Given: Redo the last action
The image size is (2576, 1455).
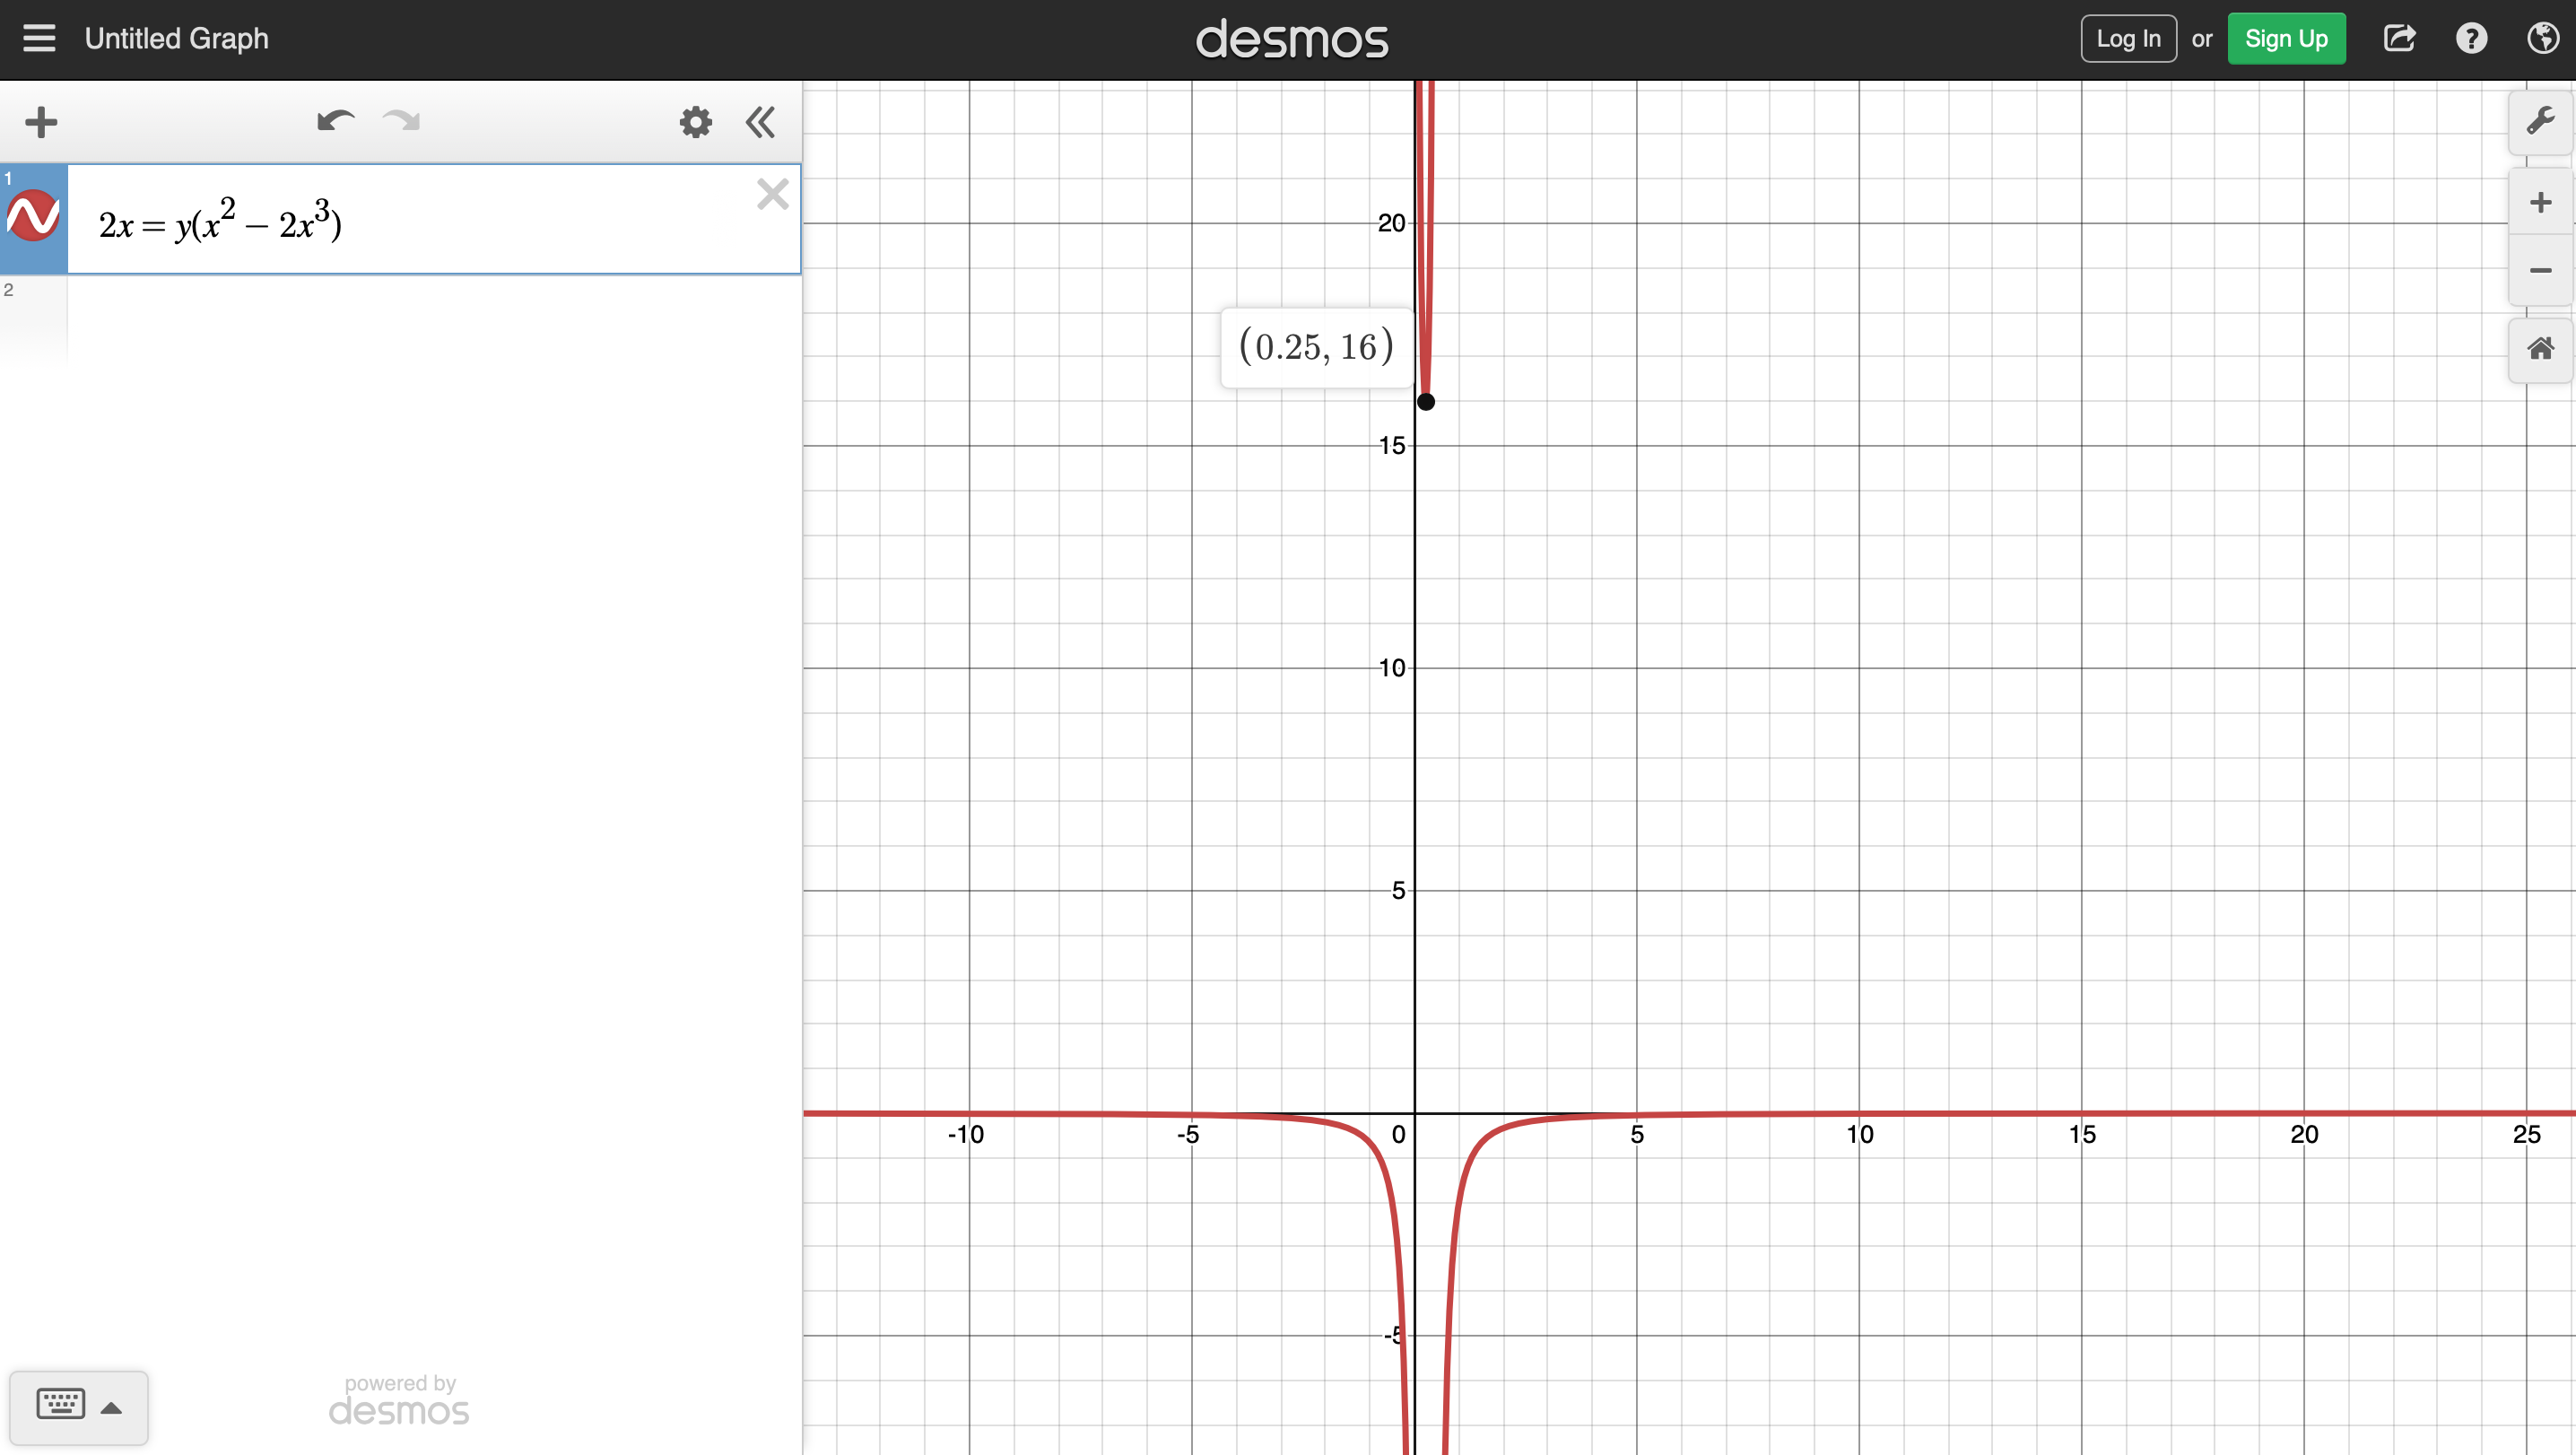Looking at the screenshot, I should [402, 122].
